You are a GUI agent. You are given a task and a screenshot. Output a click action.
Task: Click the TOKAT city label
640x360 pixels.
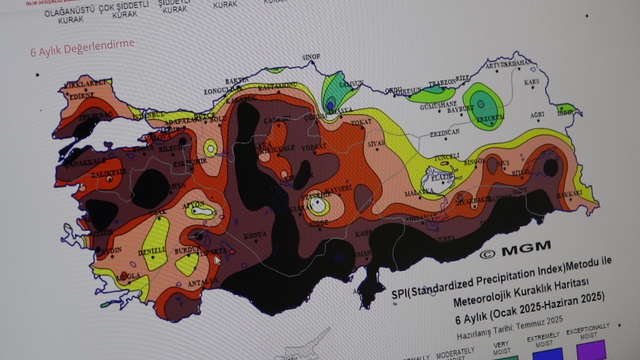click(x=361, y=122)
